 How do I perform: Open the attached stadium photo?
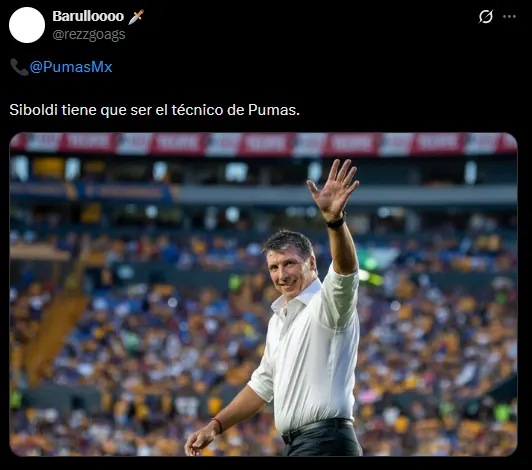pos(263,294)
